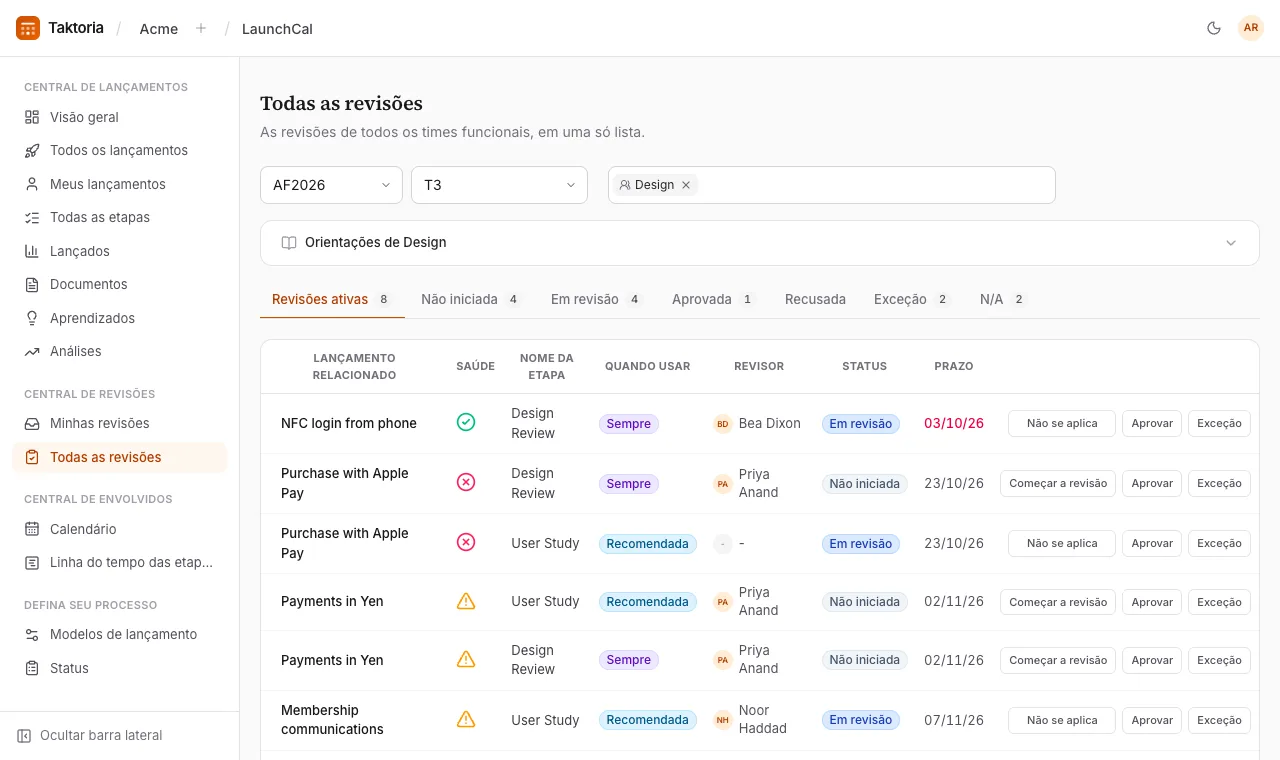
Task: Open Análises from the sidebar
Action: tap(120, 351)
